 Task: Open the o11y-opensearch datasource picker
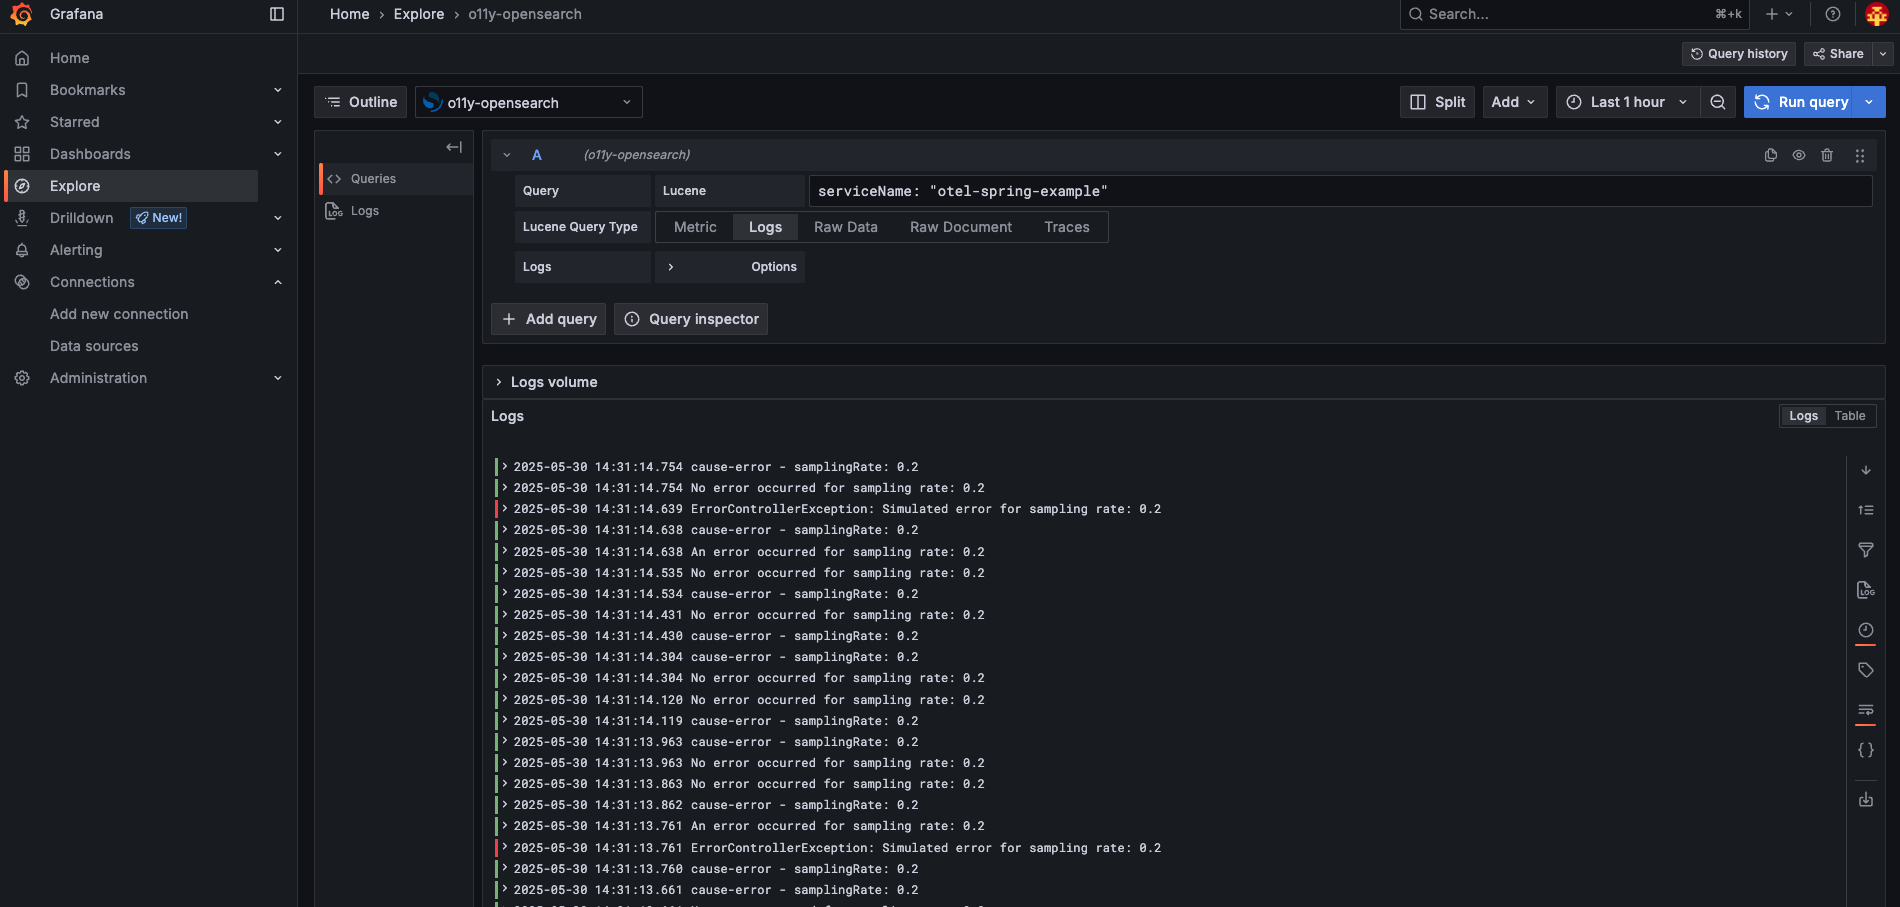[528, 102]
